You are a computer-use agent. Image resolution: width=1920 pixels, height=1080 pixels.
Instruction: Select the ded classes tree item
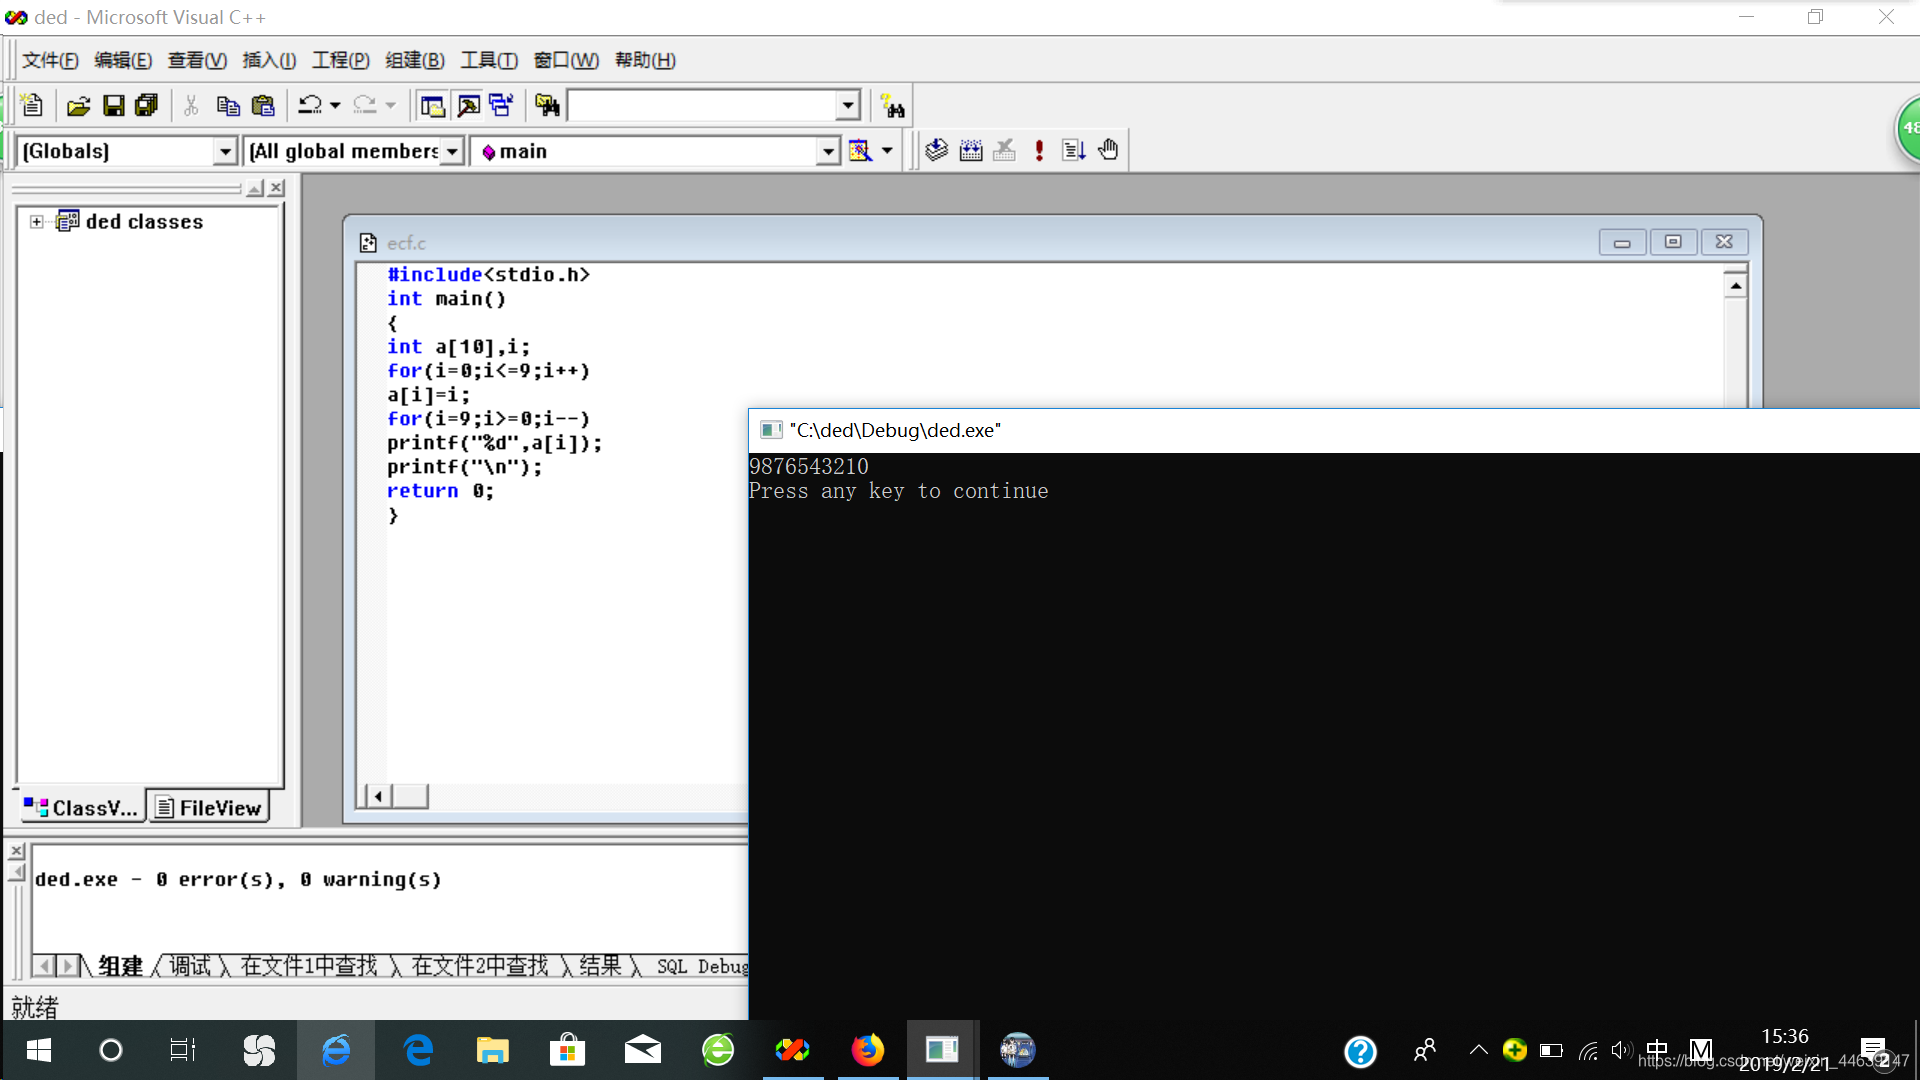tap(144, 222)
